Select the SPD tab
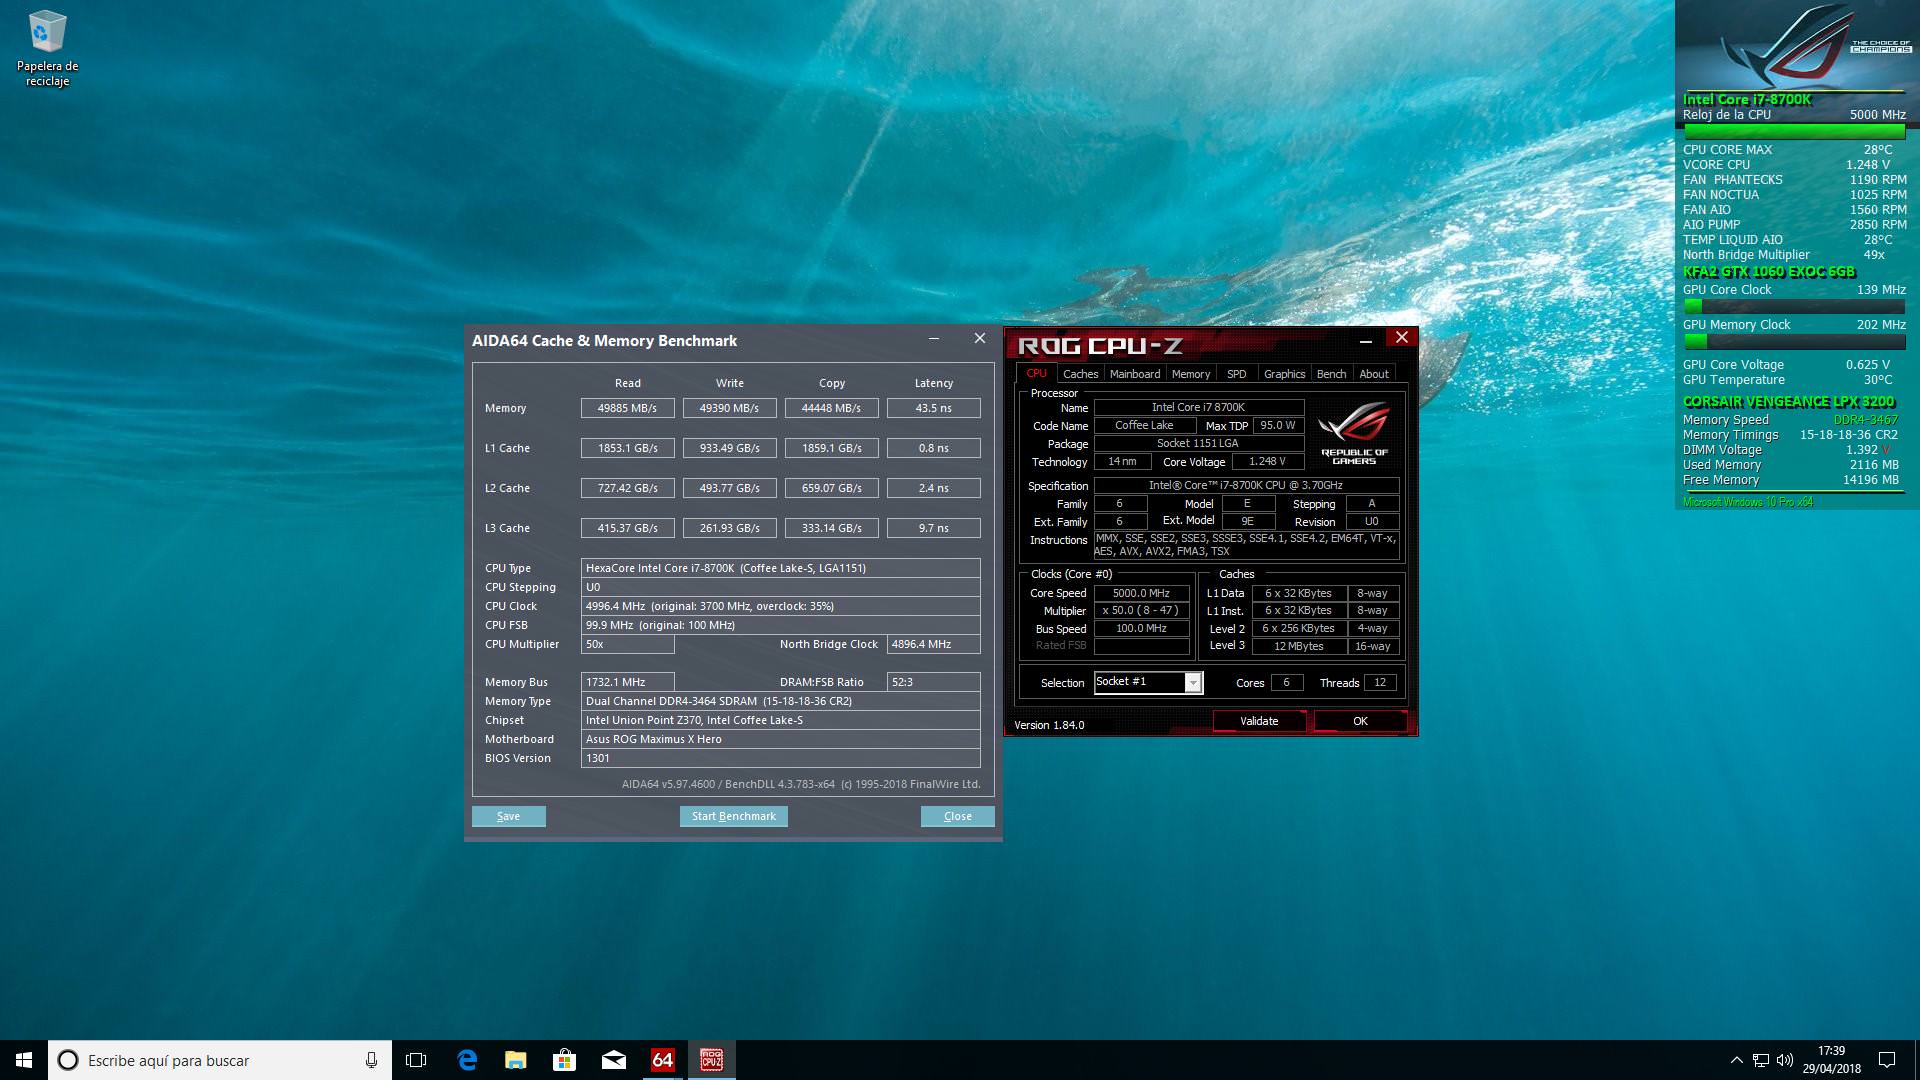This screenshot has width=1920, height=1080. (x=1237, y=374)
